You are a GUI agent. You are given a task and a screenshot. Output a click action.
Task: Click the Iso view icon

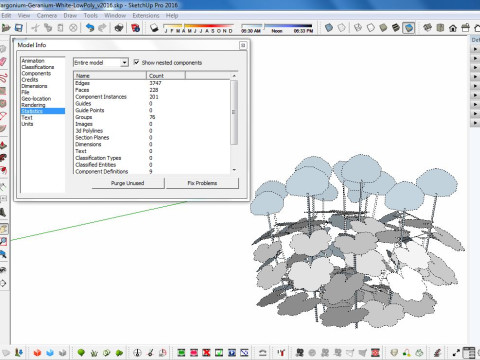(427, 28)
